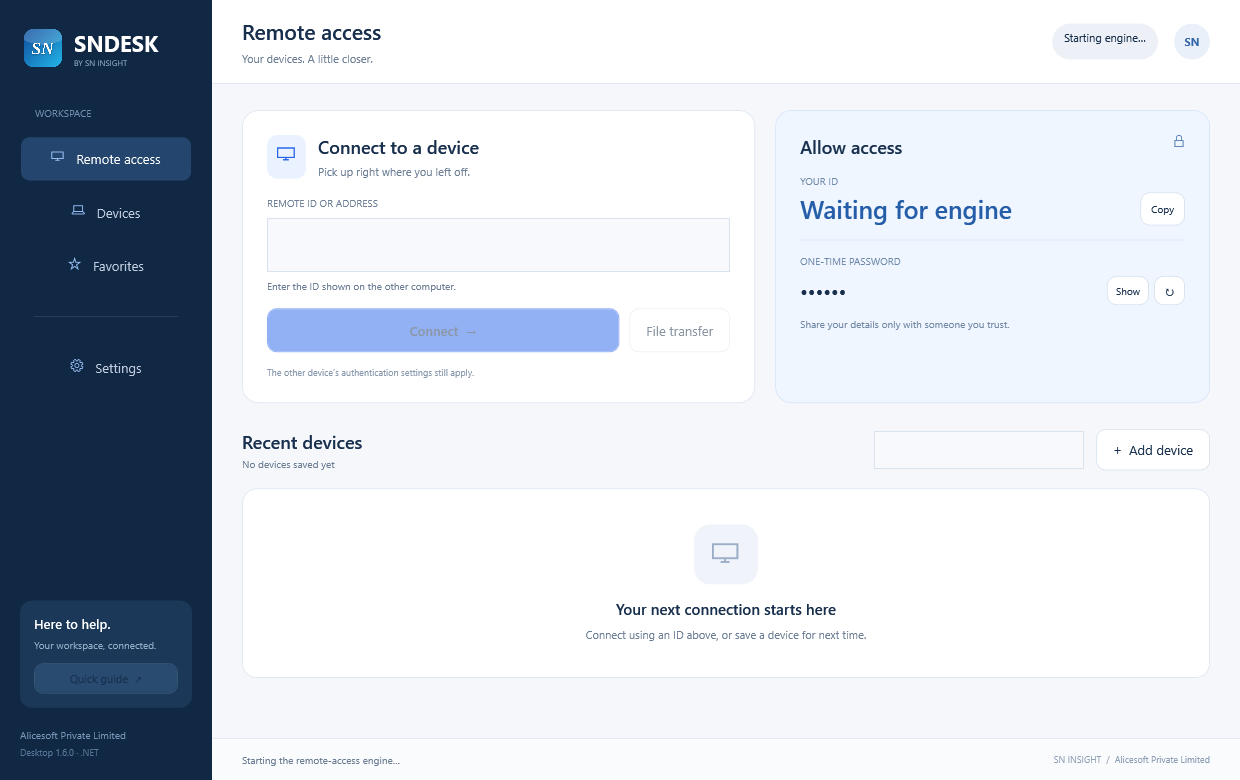Open Settings from sidebar
Image resolution: width=1240 pixels, height=780 pixels.
click(x=106, y=368)
